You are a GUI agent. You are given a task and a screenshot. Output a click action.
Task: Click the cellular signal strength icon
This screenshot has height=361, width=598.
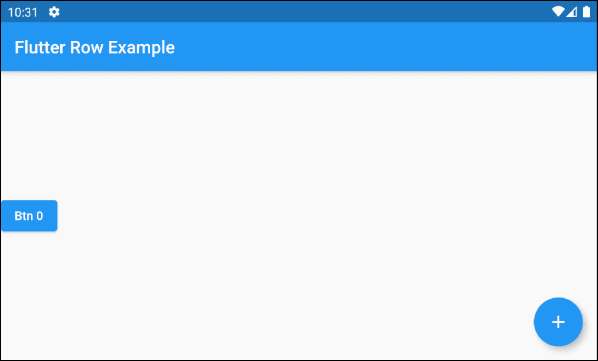pyautogui.click(x=571, y=12)
